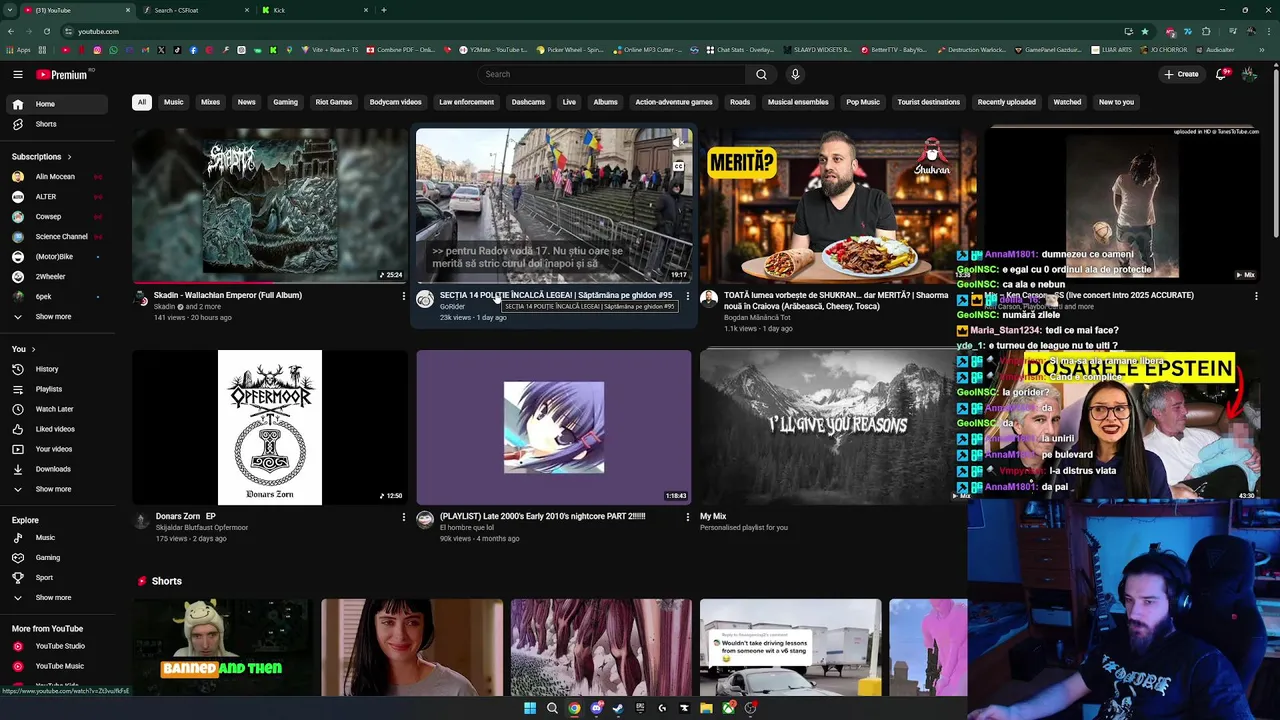This screenshot has width=1280, height=720.
Task: Open the Oppermoor Donars Zorn thumbnail
Action: (x=270, y=427)
